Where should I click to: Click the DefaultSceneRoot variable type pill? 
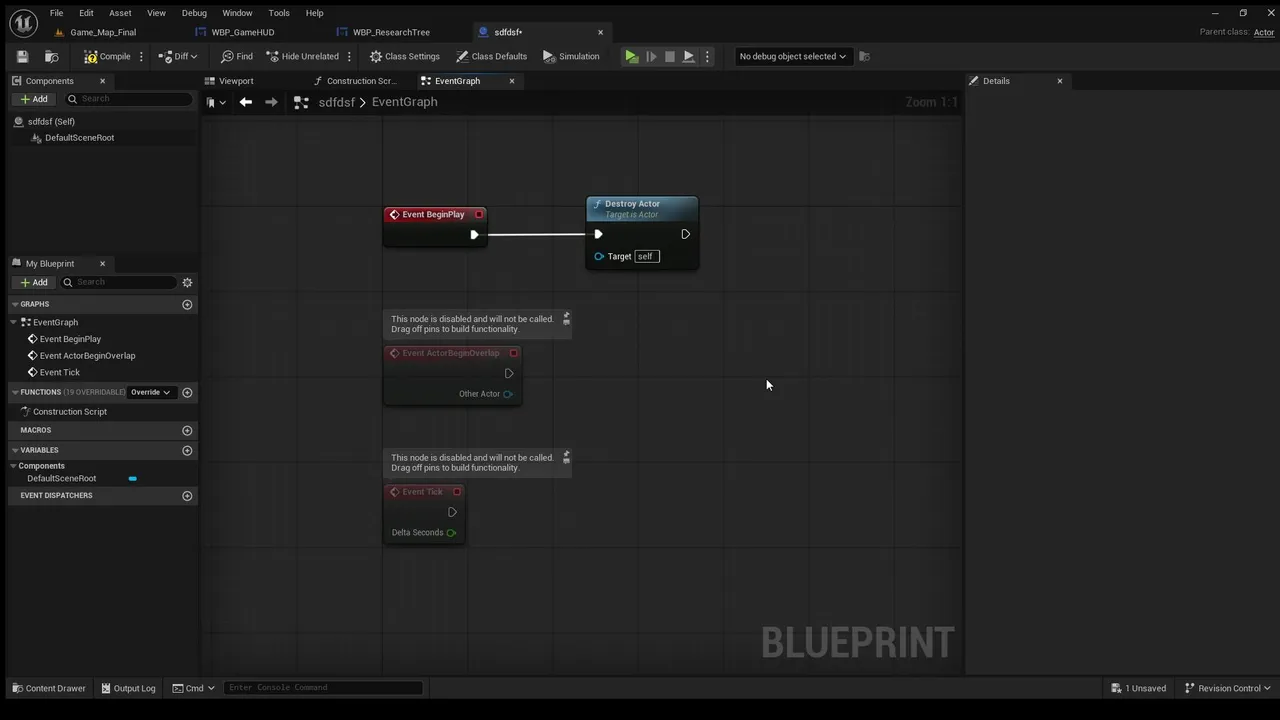click(x=132, y=479)
